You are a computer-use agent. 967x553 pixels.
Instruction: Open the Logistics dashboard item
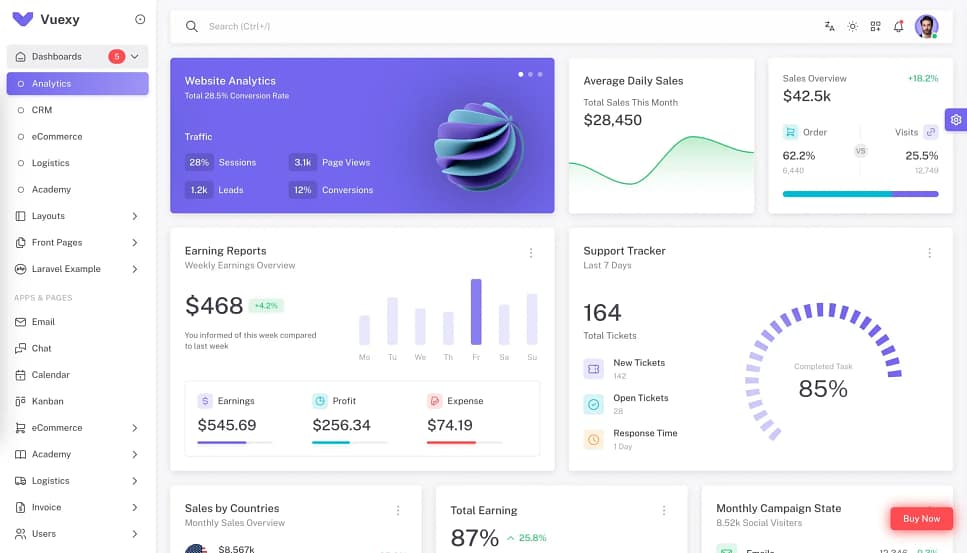pyautogui.click(x=50, y=163)
